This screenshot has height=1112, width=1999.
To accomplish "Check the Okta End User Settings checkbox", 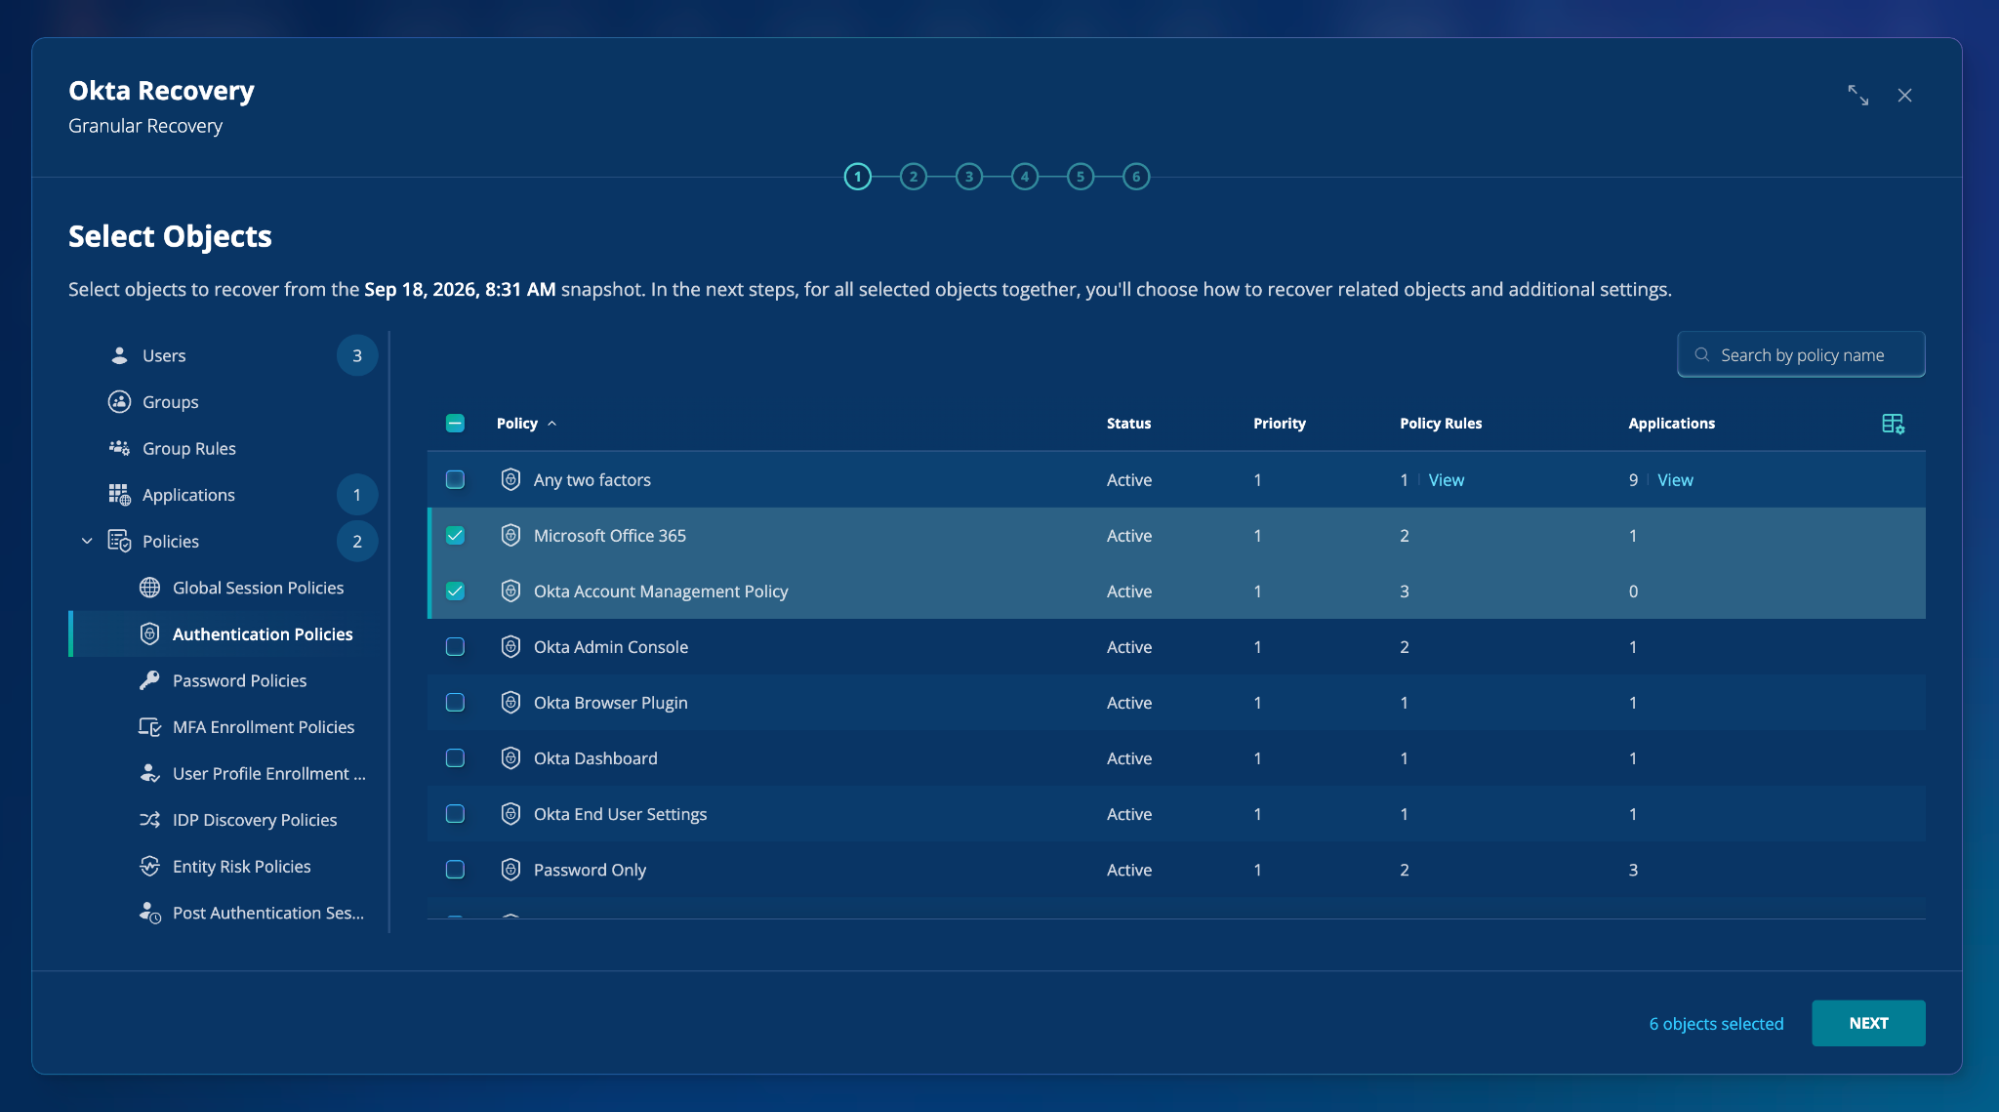I will click(x=455, y=814).
